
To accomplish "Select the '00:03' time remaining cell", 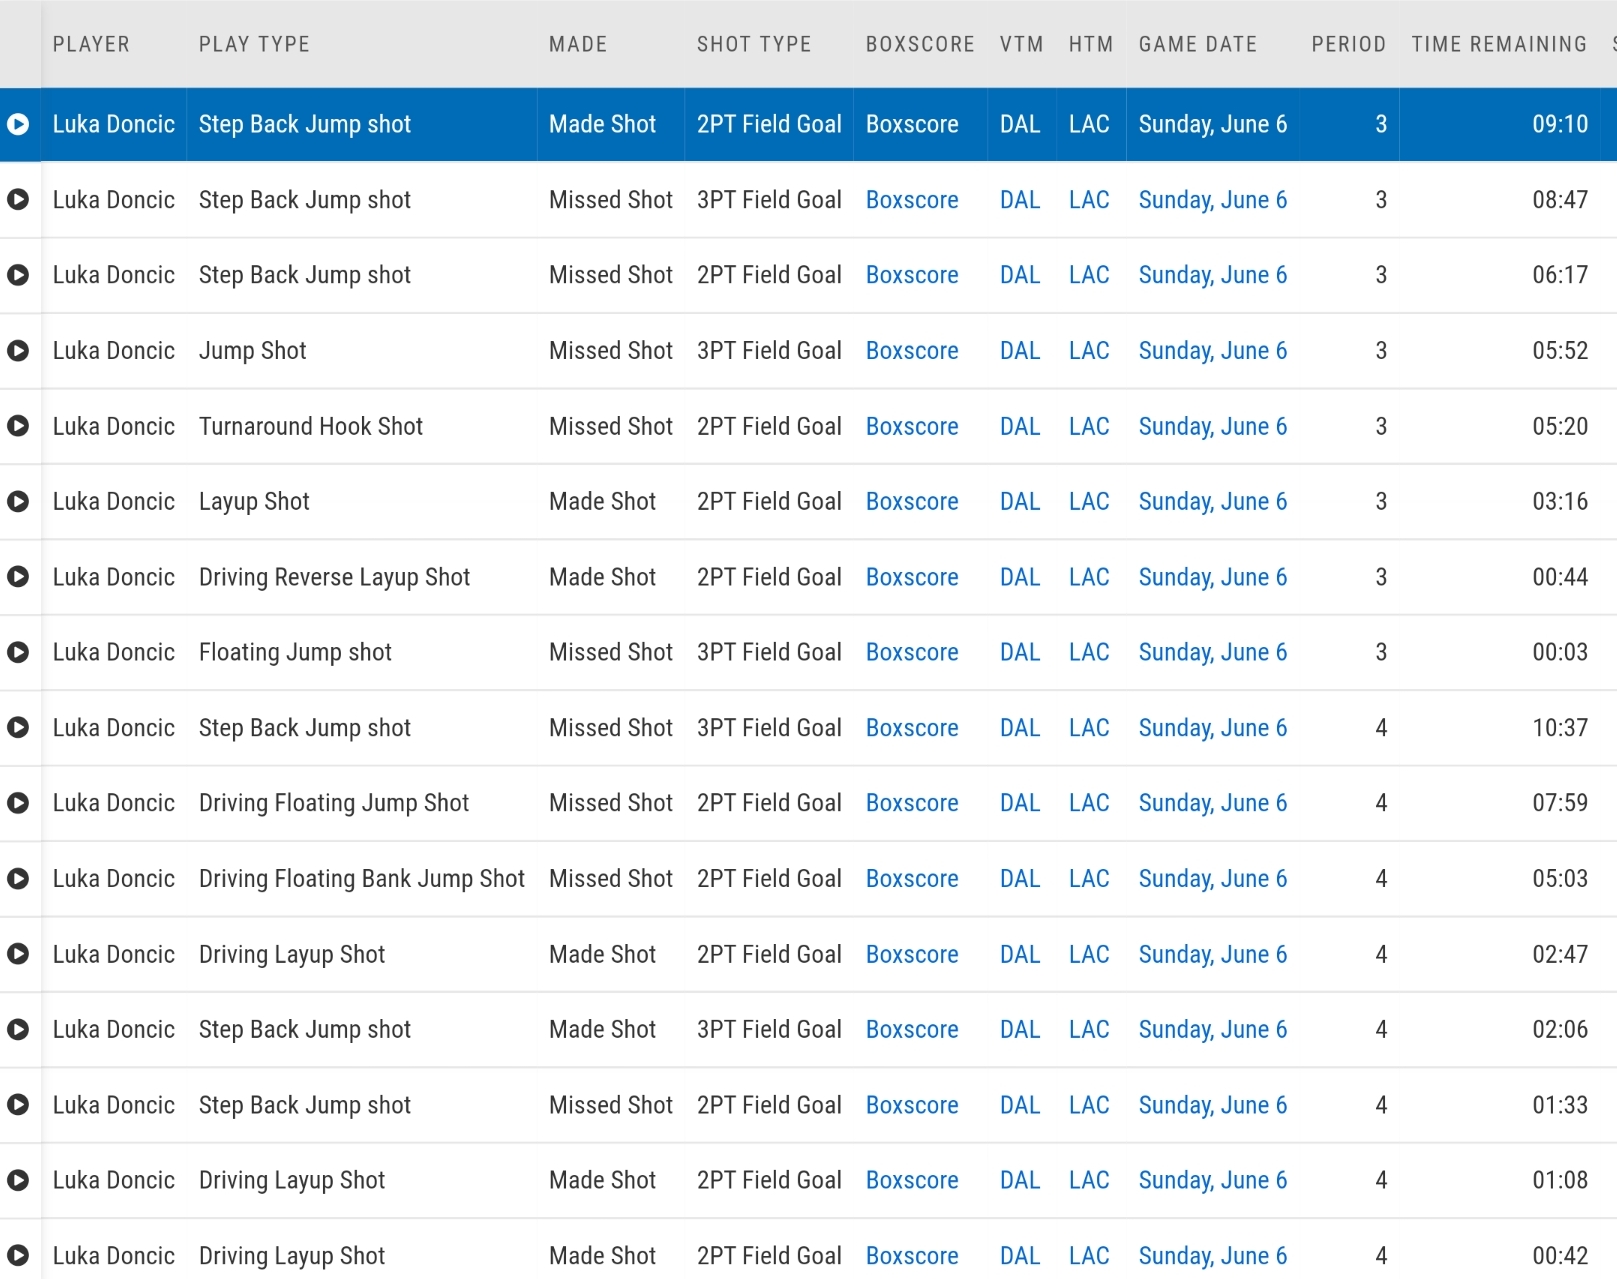I will [x=1560, y=652].
